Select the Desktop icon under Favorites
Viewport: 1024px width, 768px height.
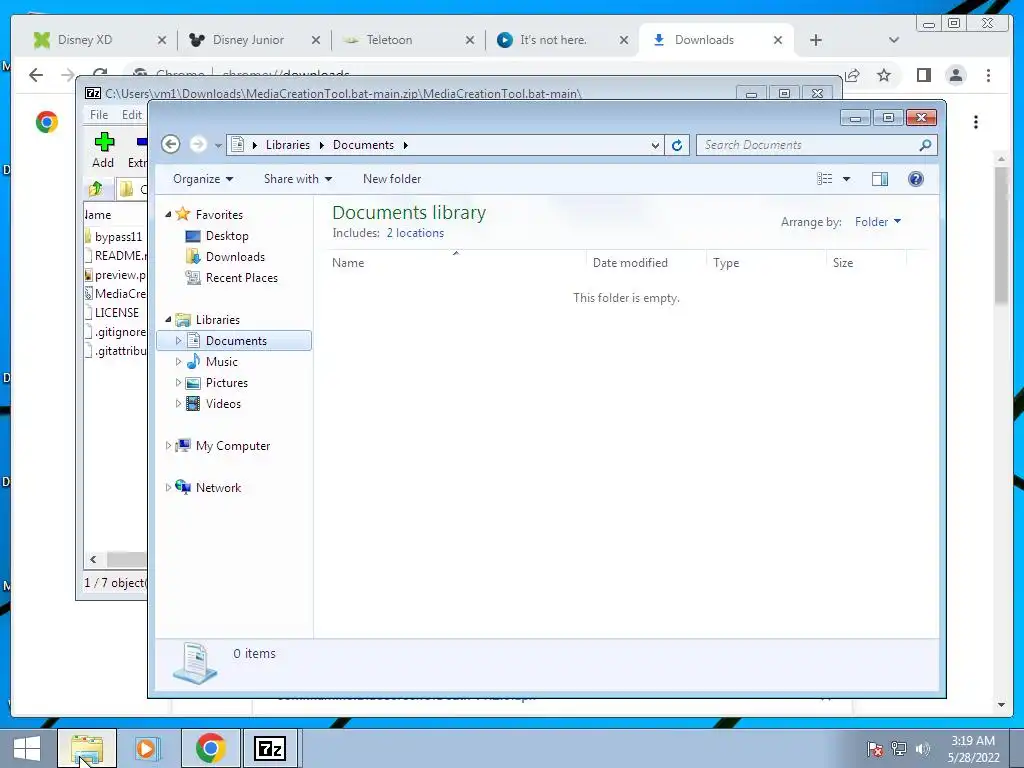[193, 236]
